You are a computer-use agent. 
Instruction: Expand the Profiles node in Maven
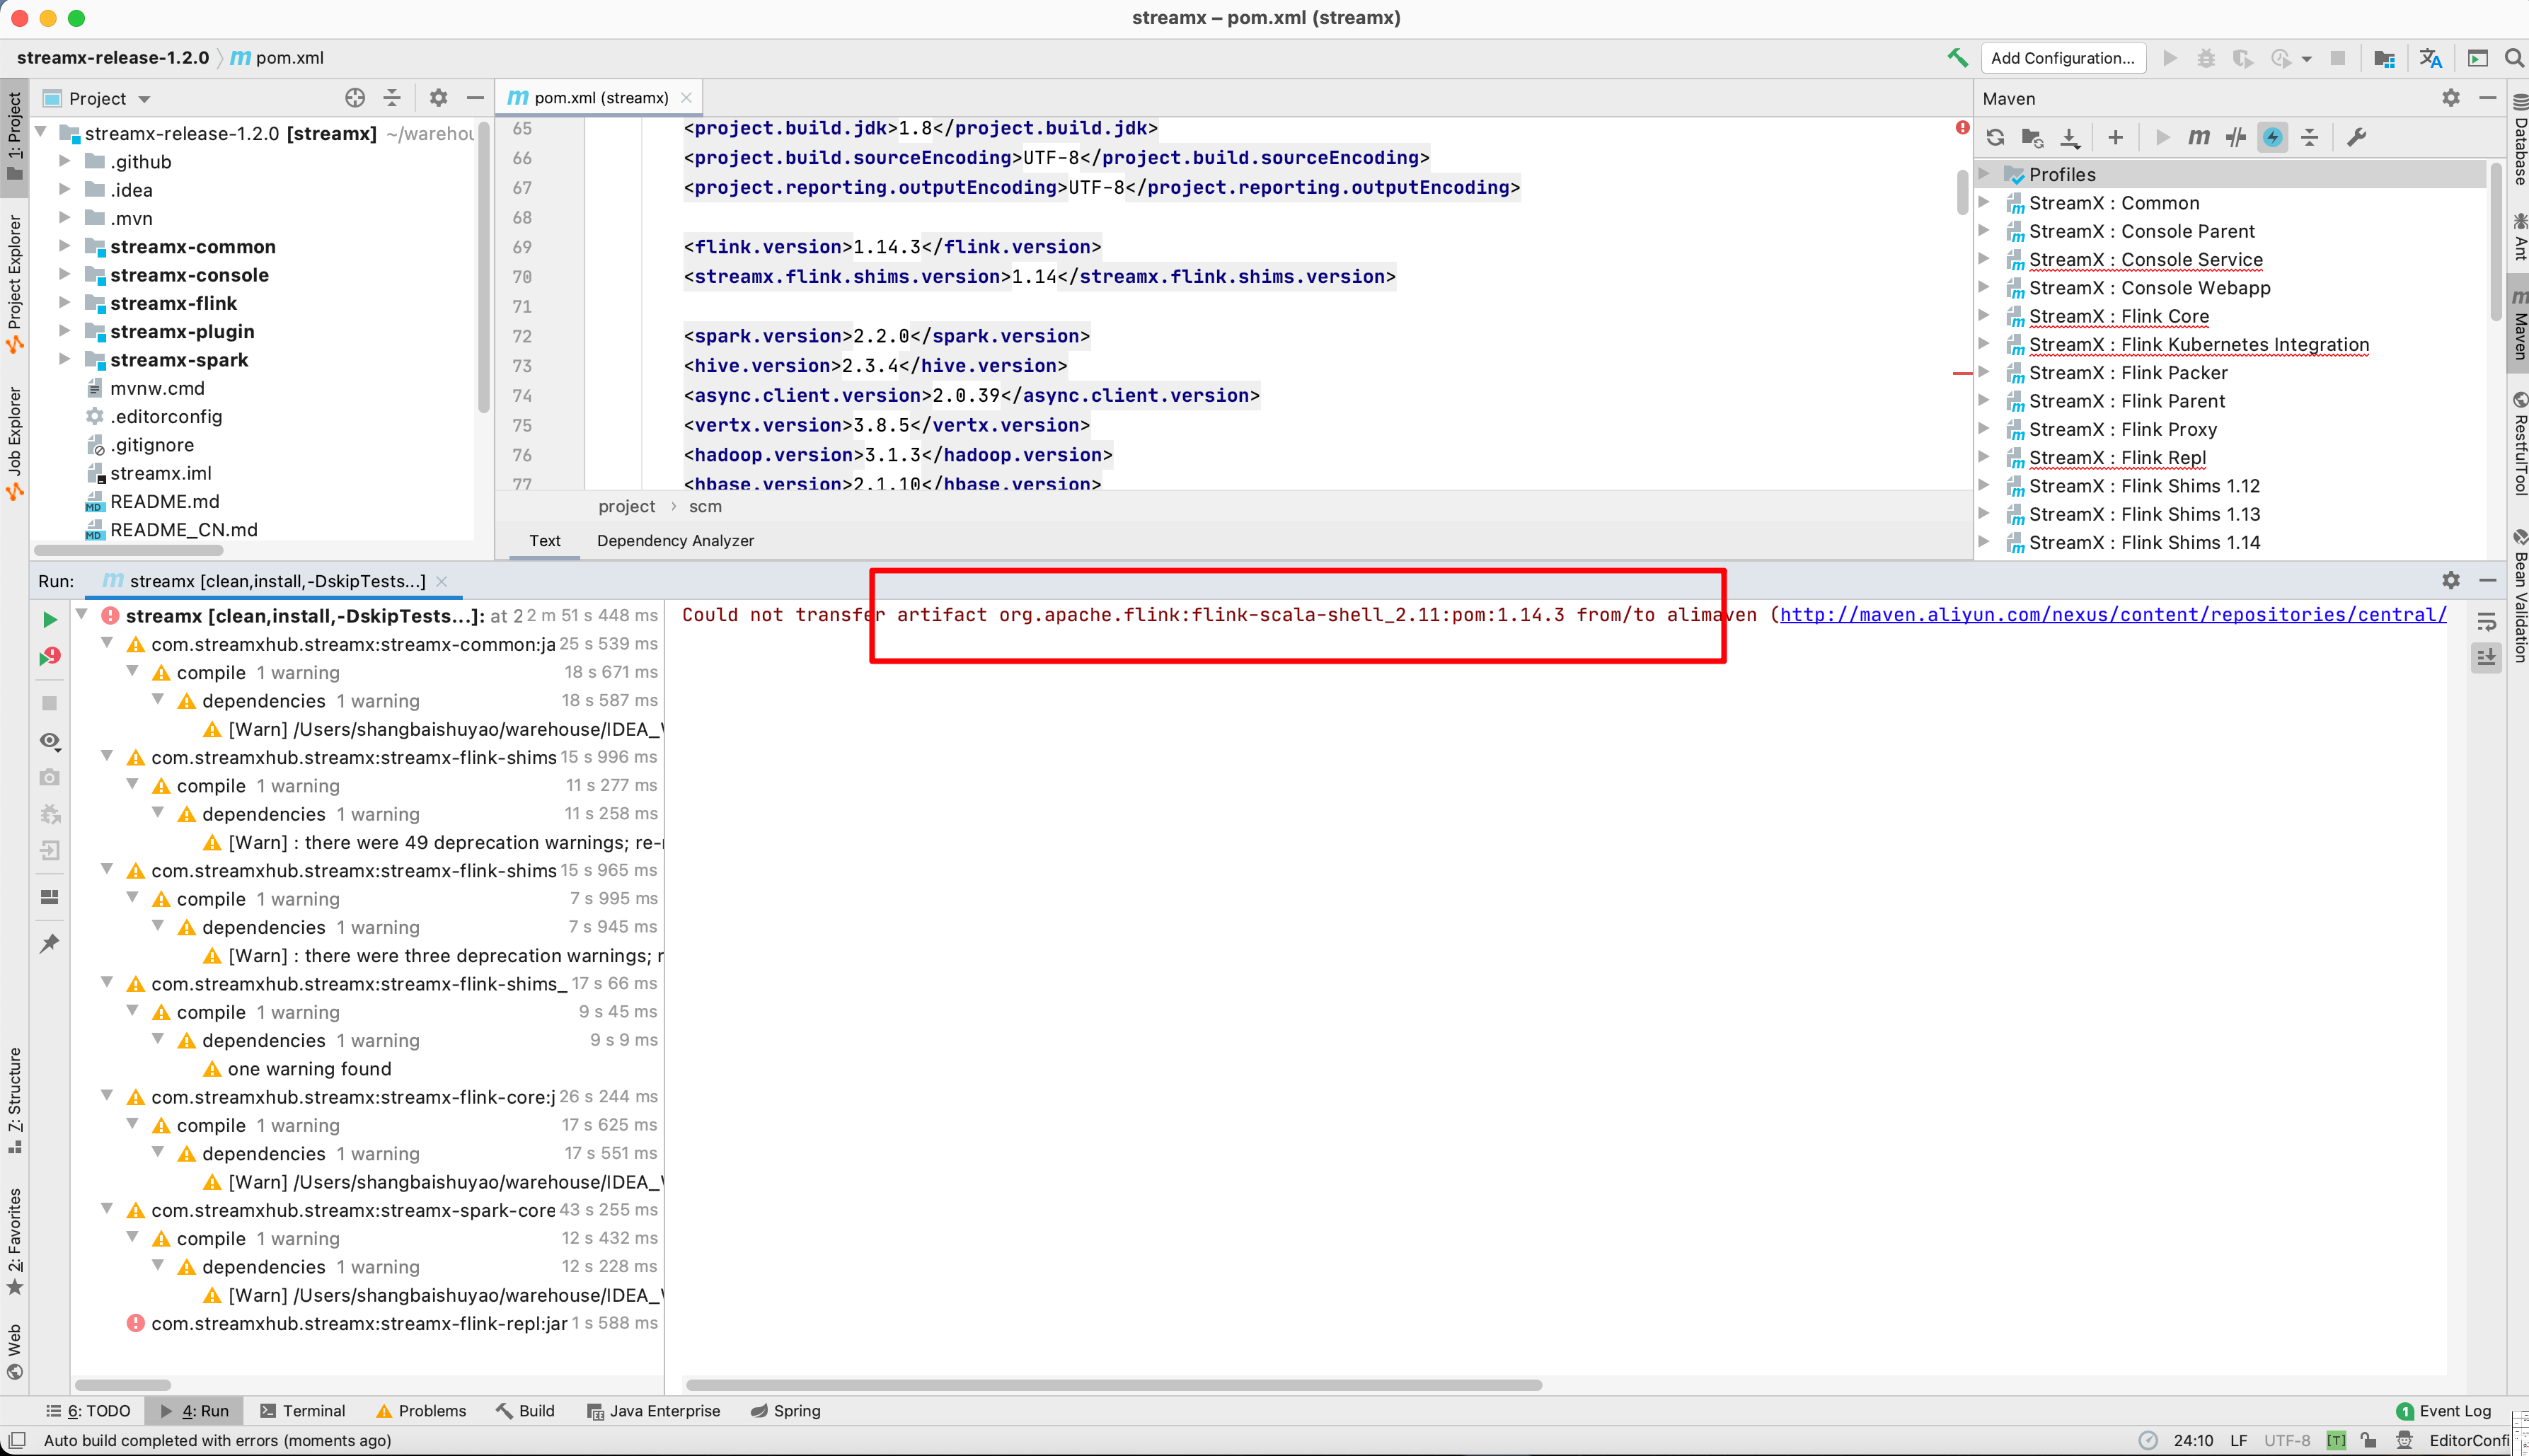point(1984,174)
